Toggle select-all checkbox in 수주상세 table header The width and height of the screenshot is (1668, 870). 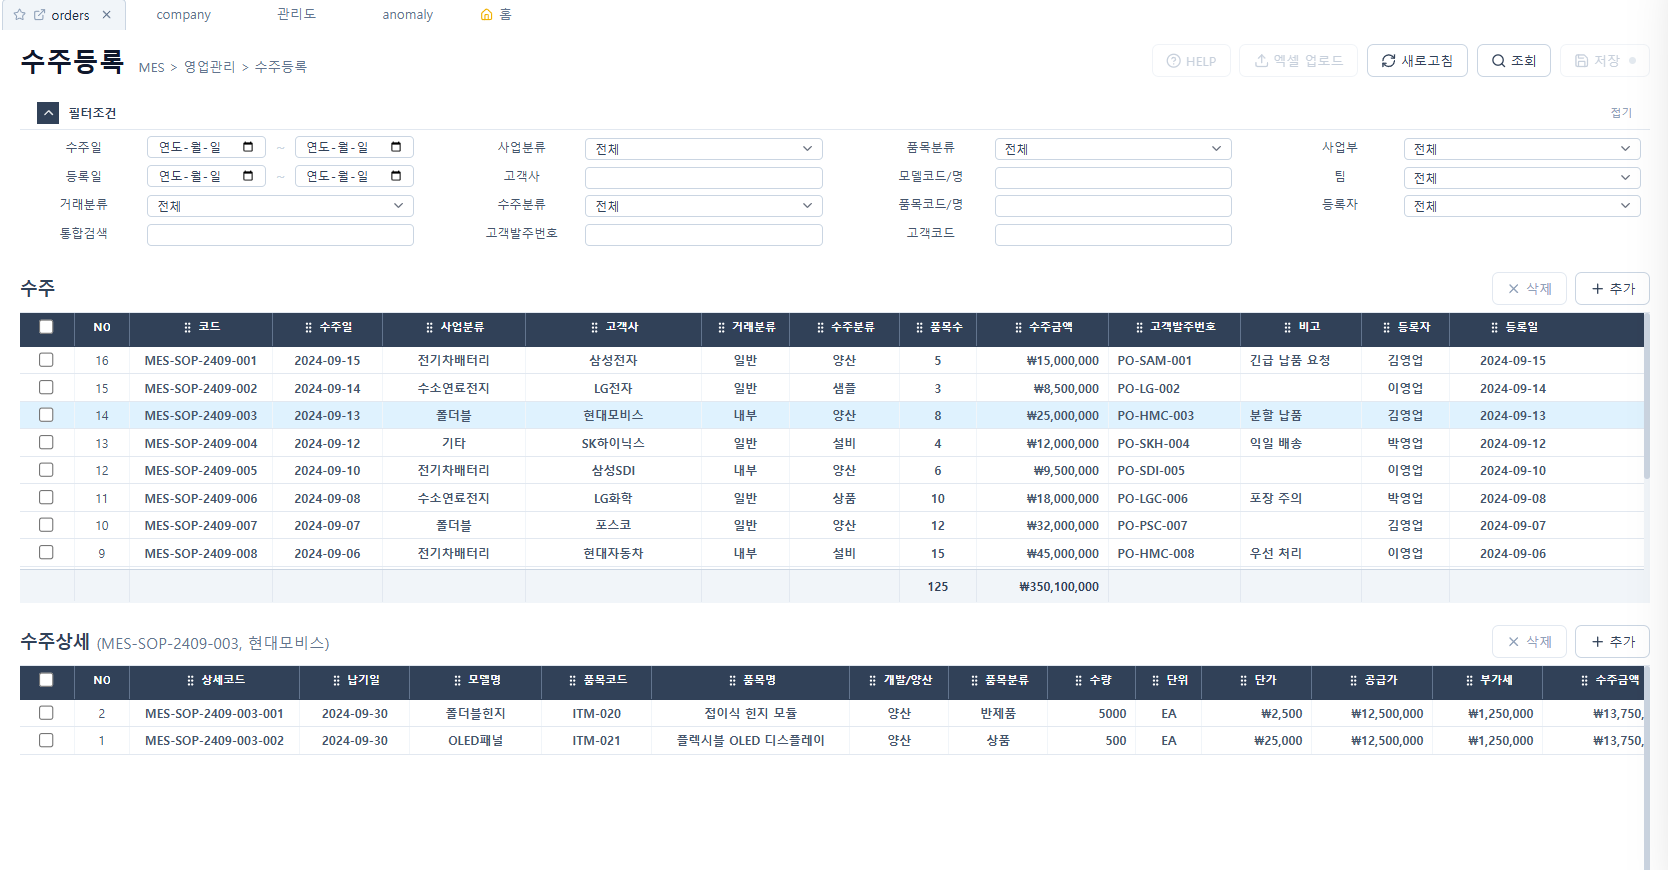[x=46, y=680]
